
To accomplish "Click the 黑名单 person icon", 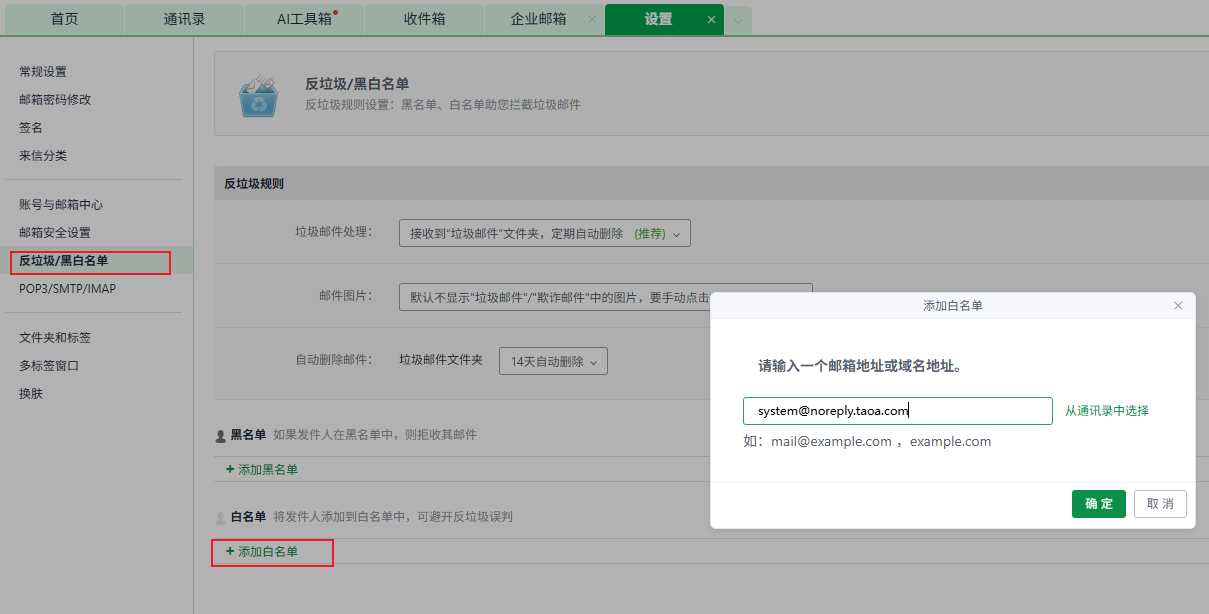I will tap(221, 436).
